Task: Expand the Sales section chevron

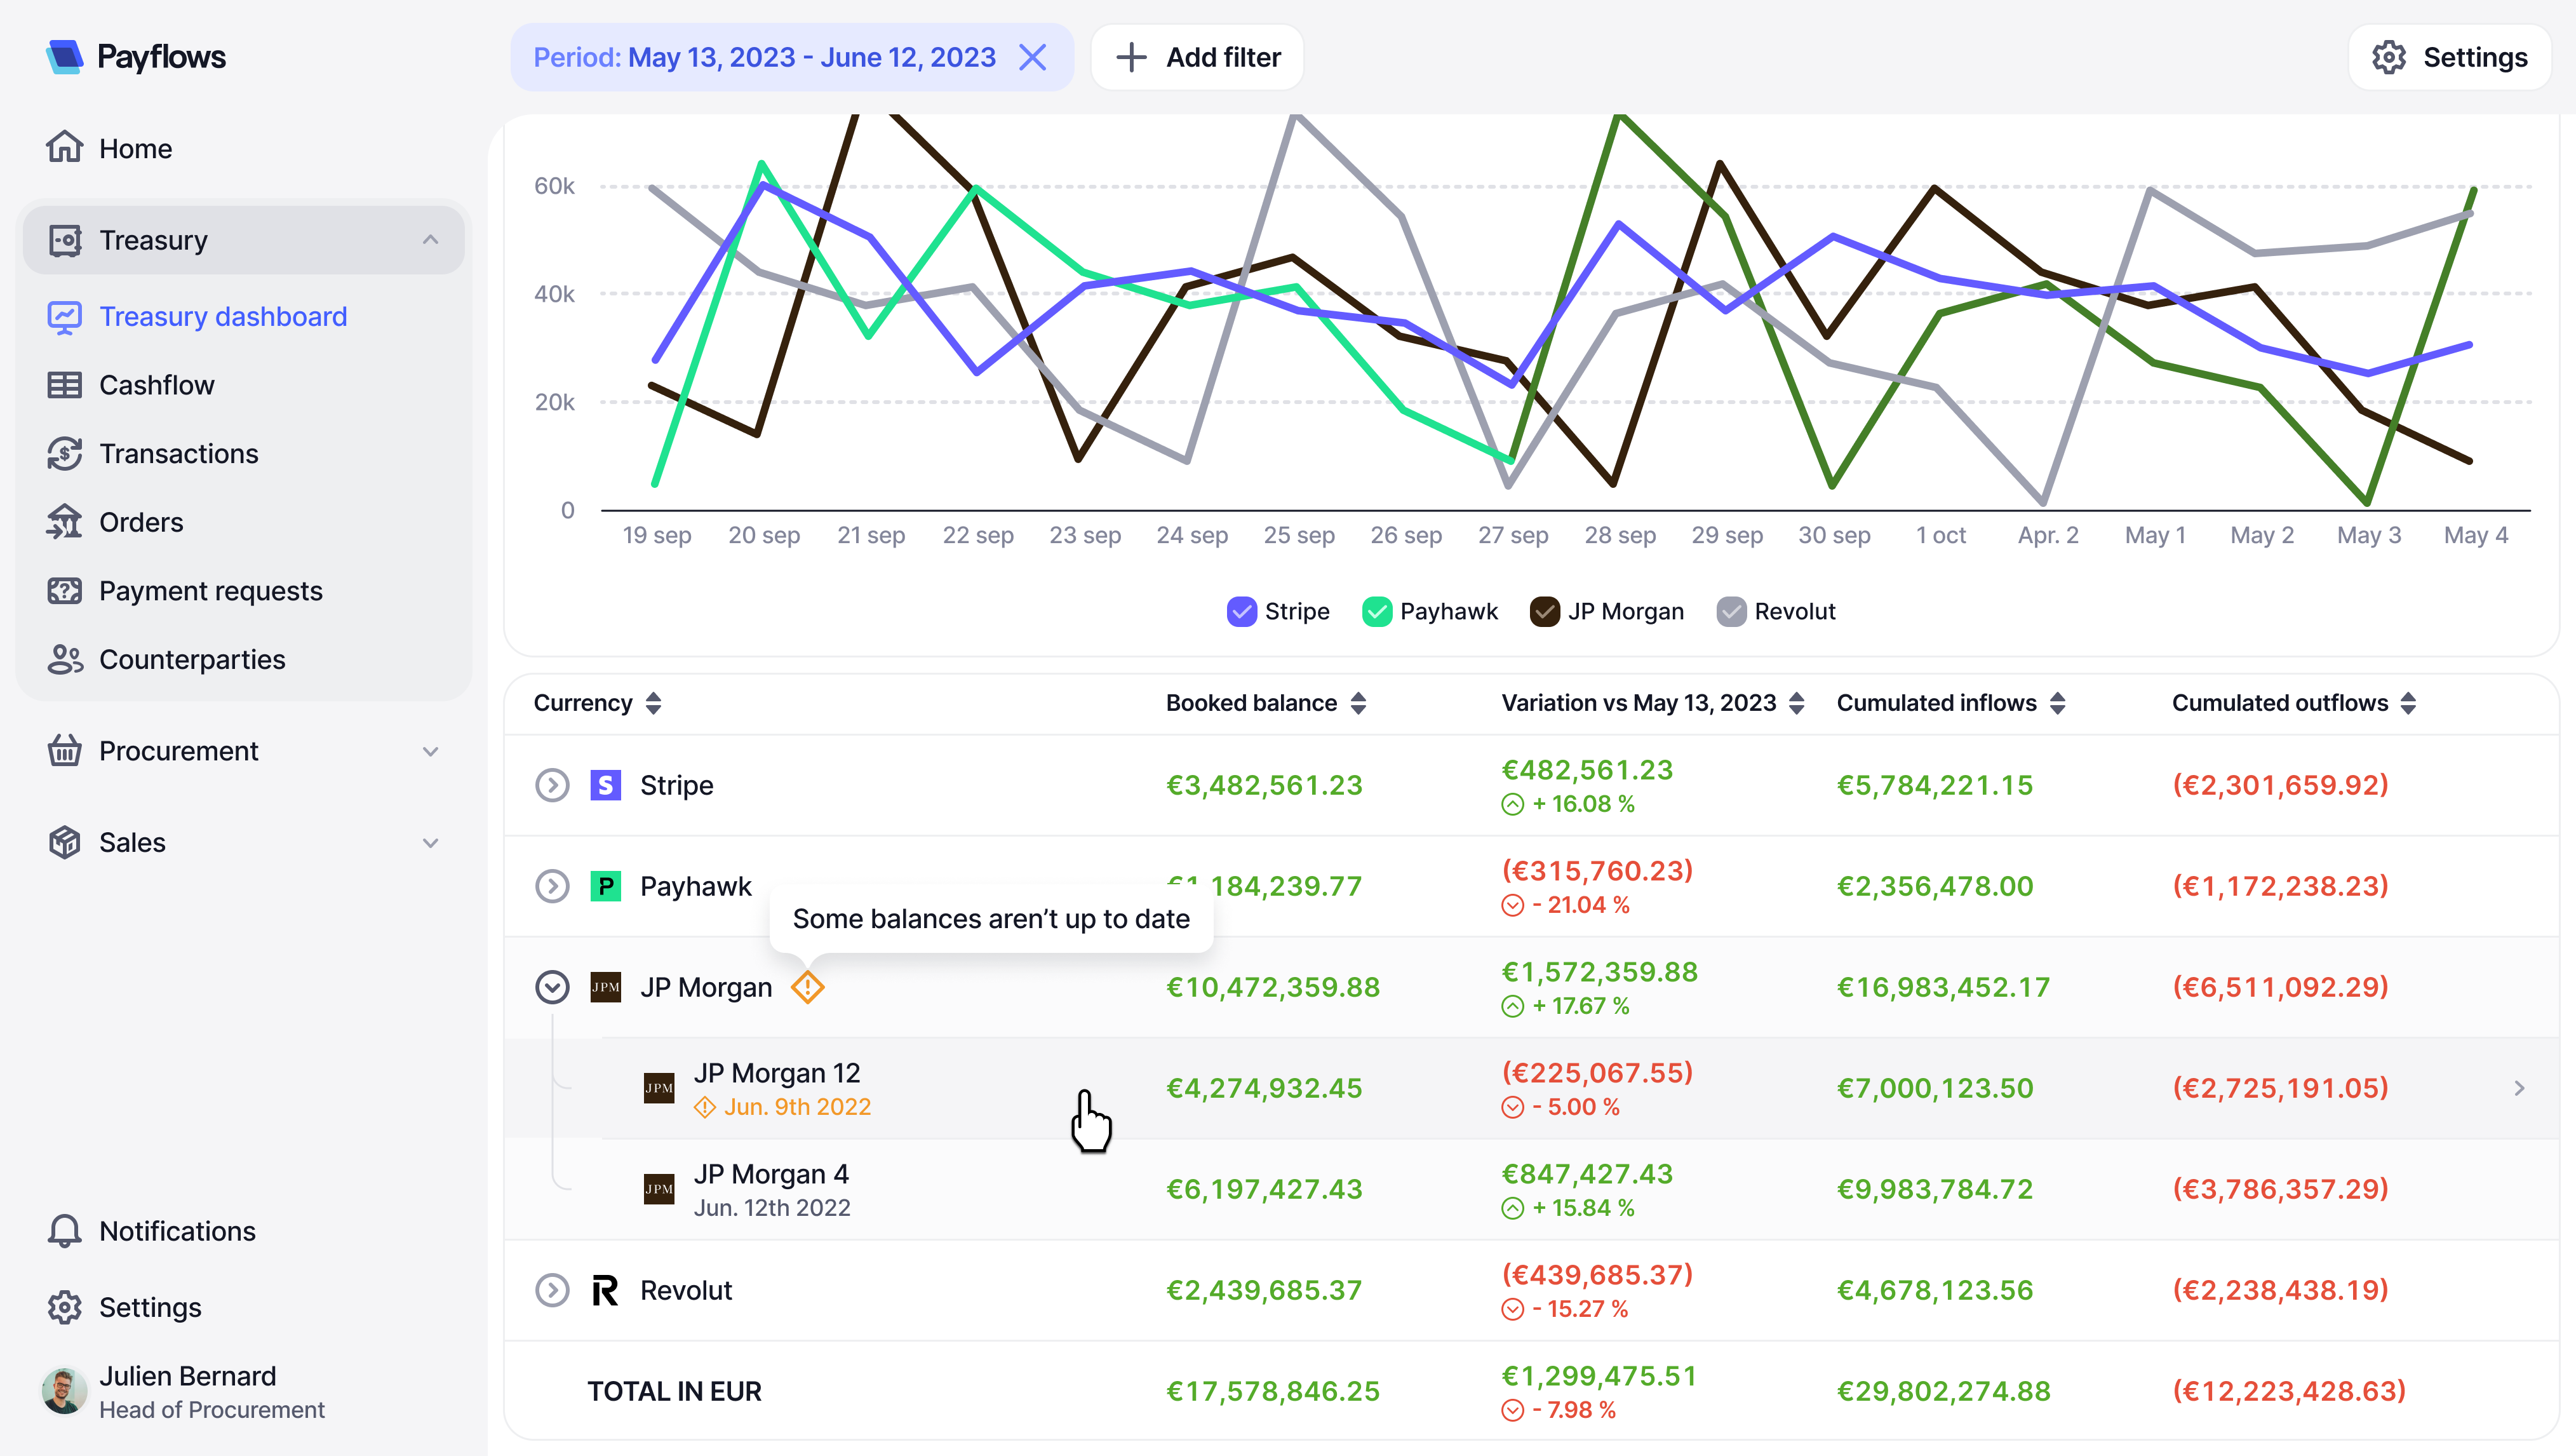Action: pyautogui.click(x=430, y=842)
